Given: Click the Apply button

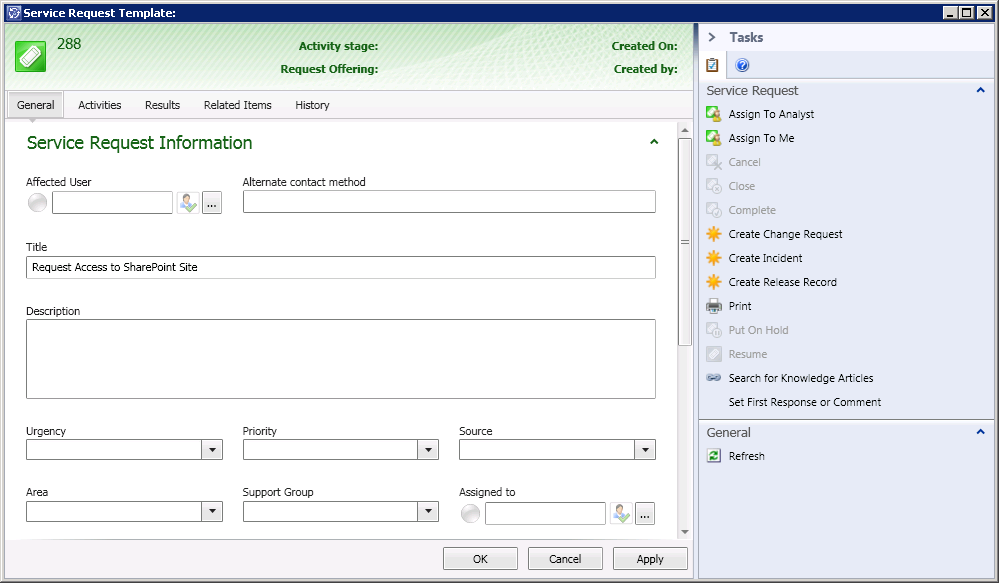Looking at the screenshot, I should pyautogui.click(x=650, y=559).
